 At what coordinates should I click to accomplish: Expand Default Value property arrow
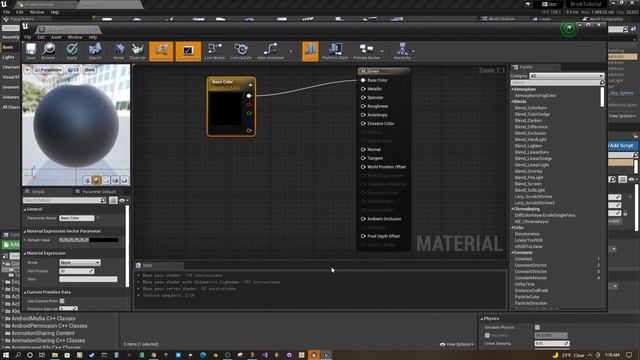(x=25, y=240)
